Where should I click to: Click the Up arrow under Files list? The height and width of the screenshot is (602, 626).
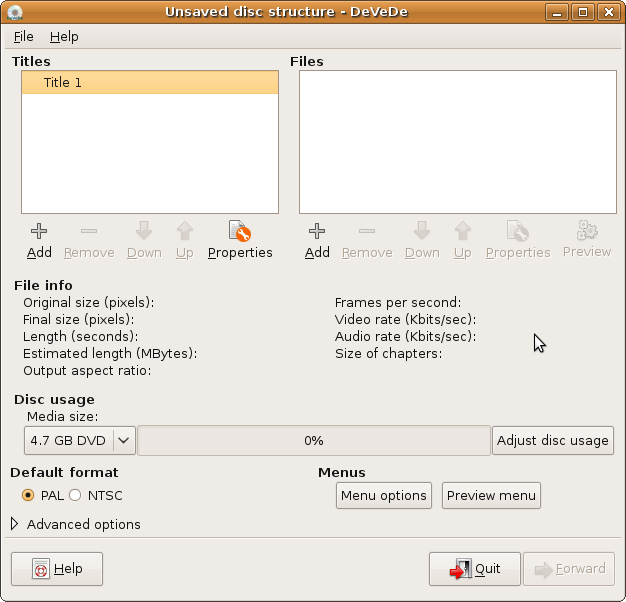click(462, 232)
